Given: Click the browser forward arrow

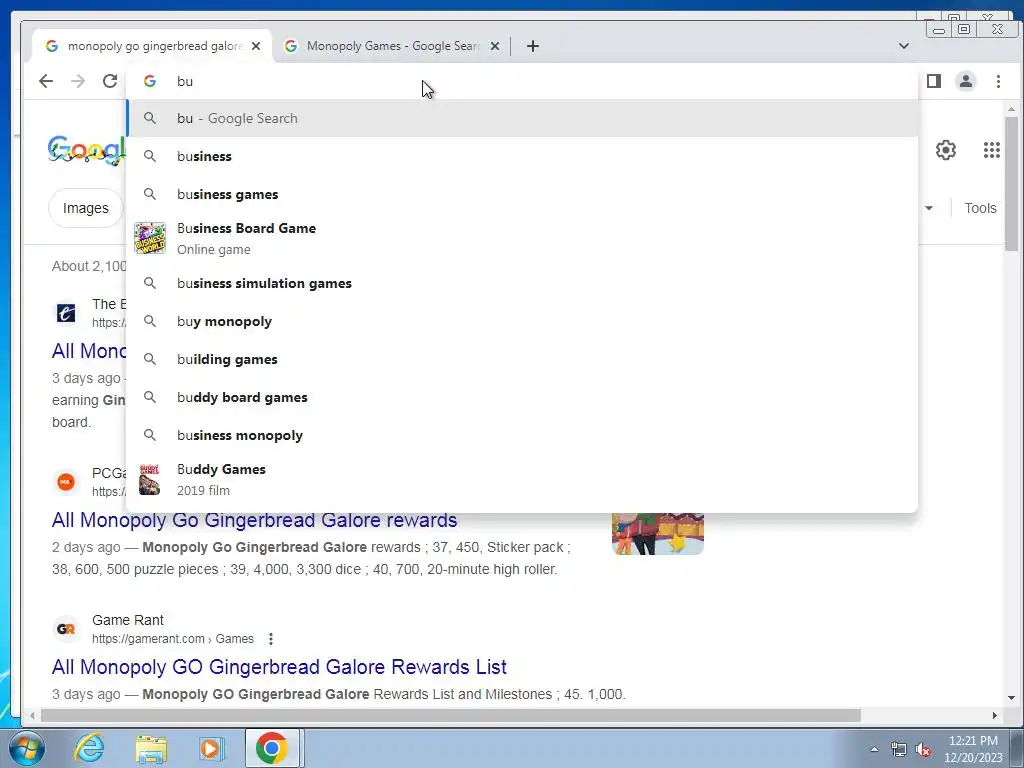Looking at the screenshot, I should (x=78, y=81).
